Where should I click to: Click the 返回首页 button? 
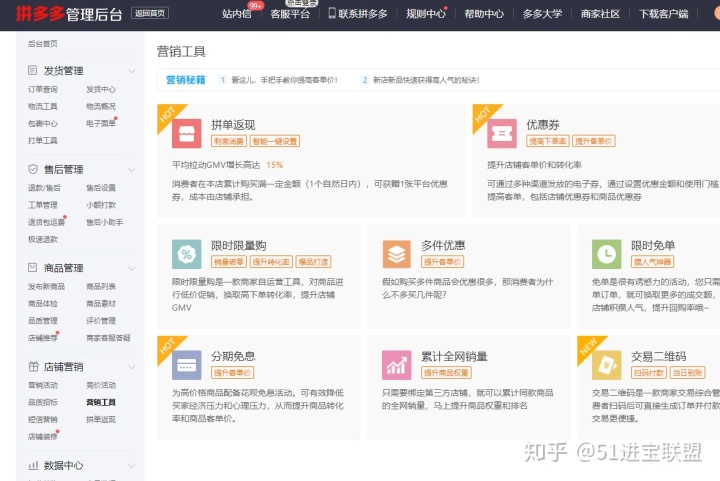[150, 13]
